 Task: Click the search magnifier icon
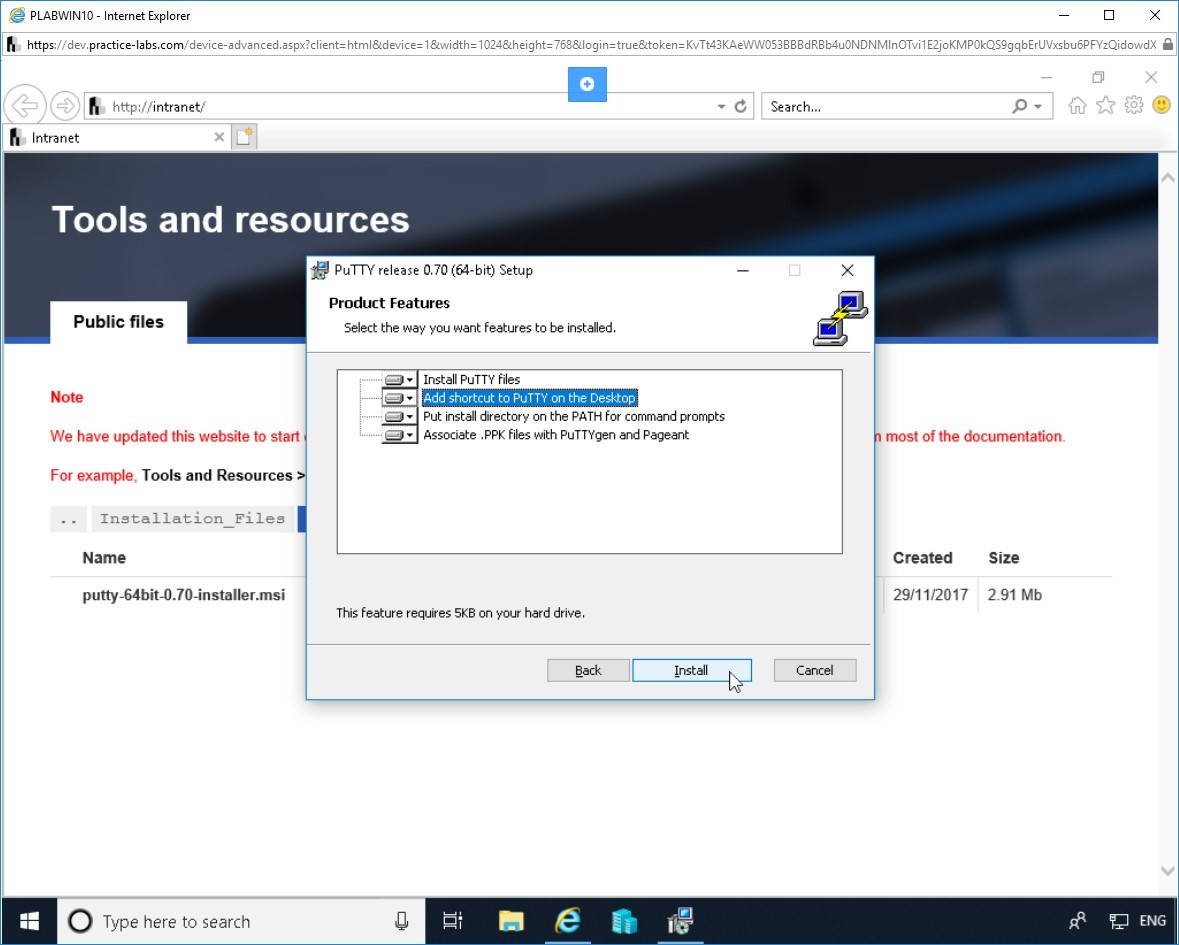coord(1020,107)
